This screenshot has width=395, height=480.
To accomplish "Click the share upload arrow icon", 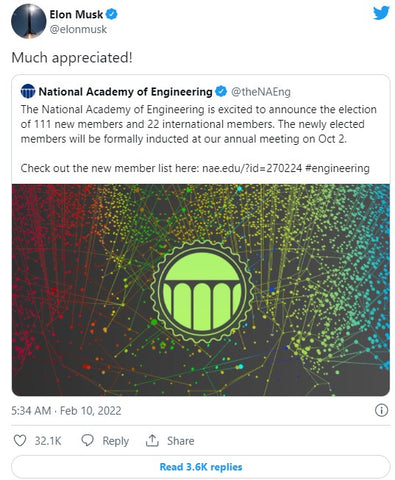I will 152,440.
